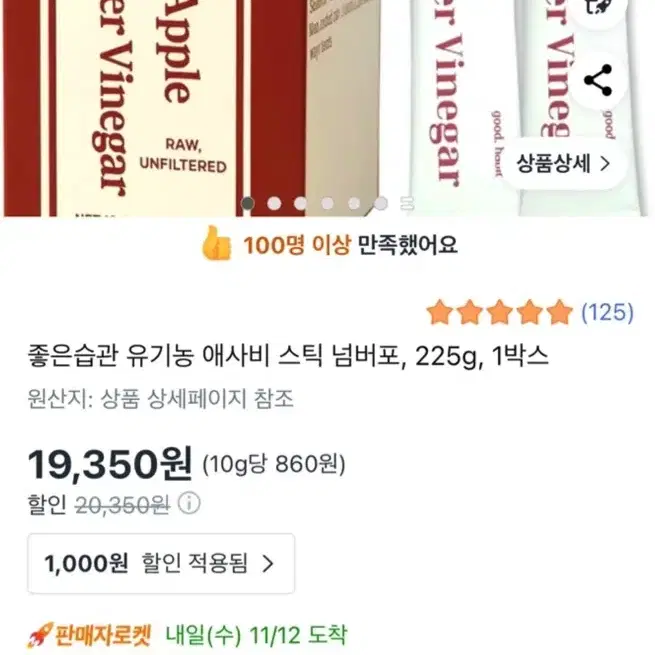Expand 1,000원 할인 적용됨 chevron

(268, 564)
